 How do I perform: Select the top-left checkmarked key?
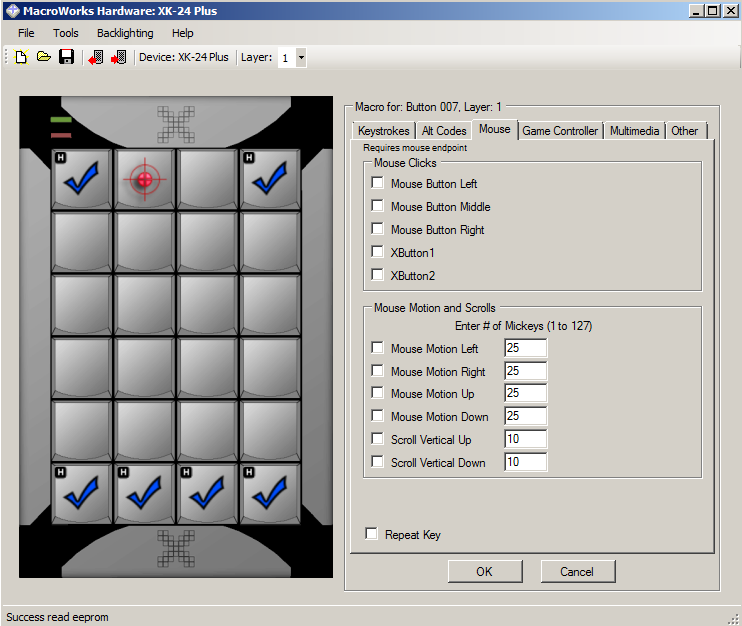coord(82,180)
